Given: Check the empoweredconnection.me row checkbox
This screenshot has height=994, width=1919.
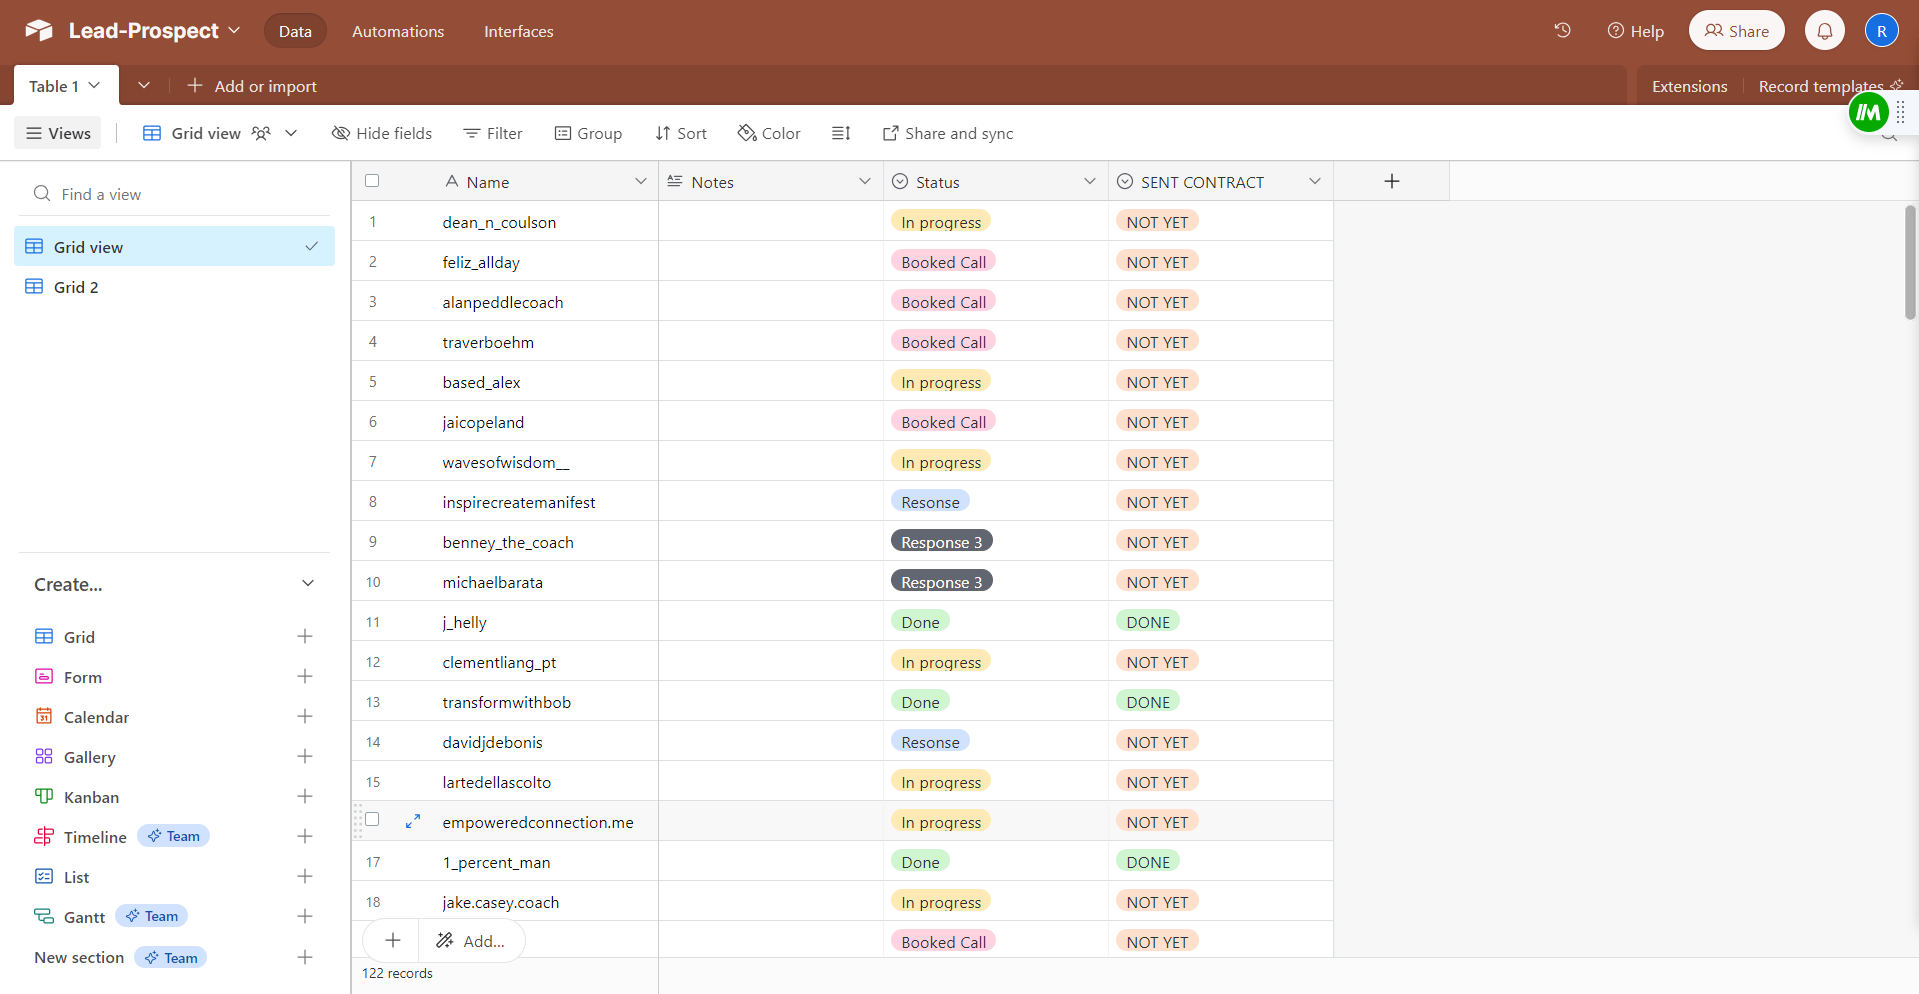Looking at the screenshot, I should pos(372,820).
